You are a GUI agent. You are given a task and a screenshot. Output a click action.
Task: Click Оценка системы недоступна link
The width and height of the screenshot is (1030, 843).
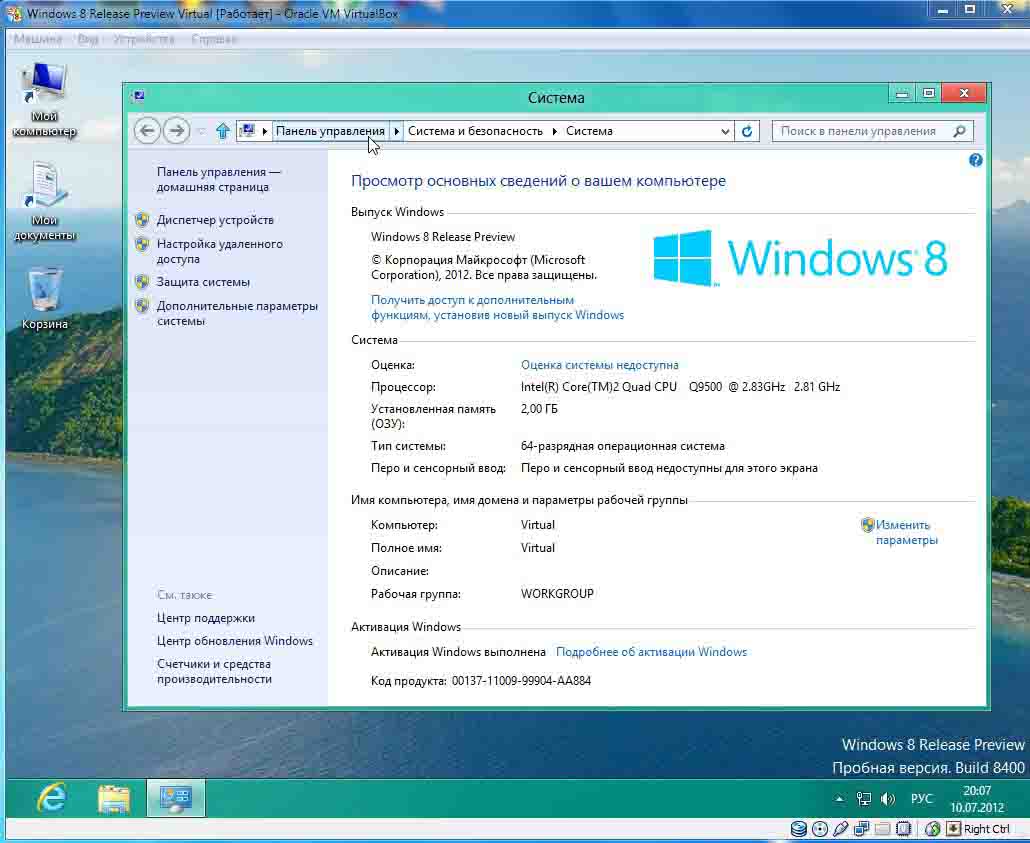pos(600,365)
